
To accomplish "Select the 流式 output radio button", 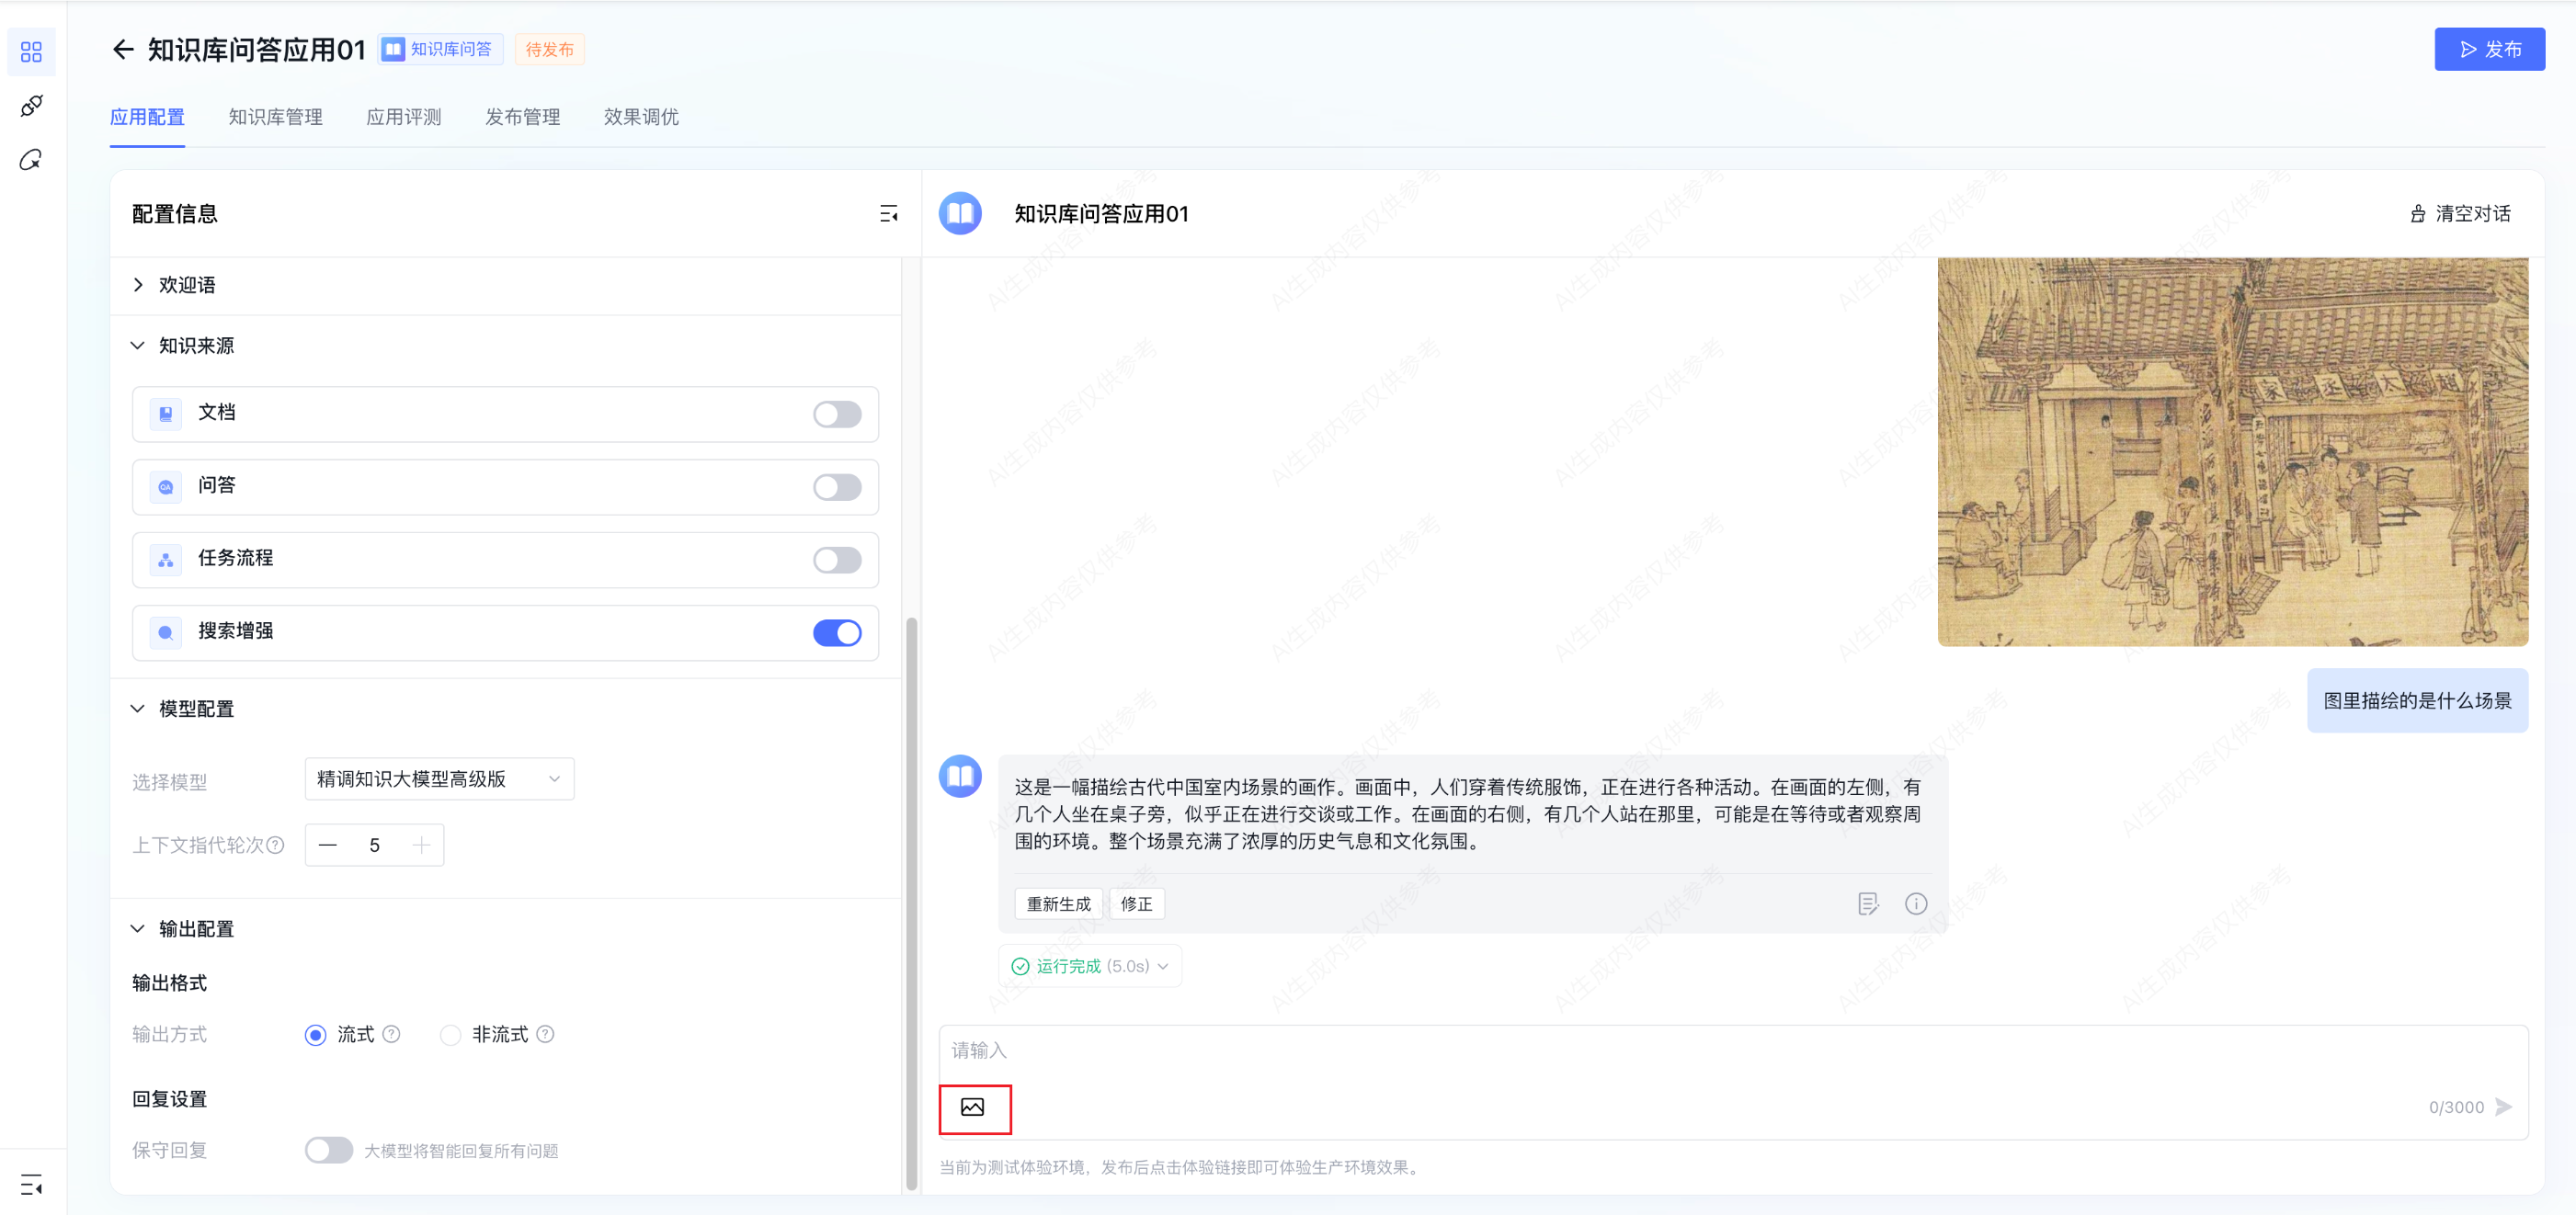I will pyautogui.click(x=315, y=1035).
